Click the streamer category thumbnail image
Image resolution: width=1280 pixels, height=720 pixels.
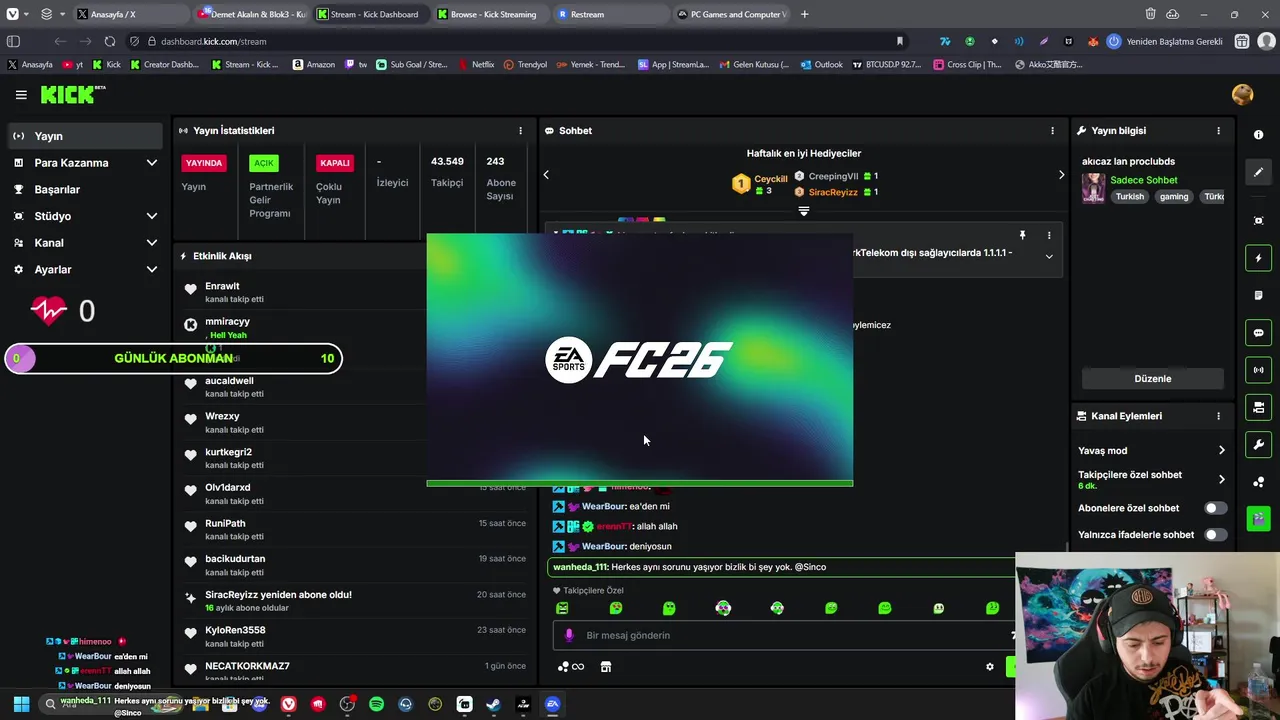(x=1093, y=188)
